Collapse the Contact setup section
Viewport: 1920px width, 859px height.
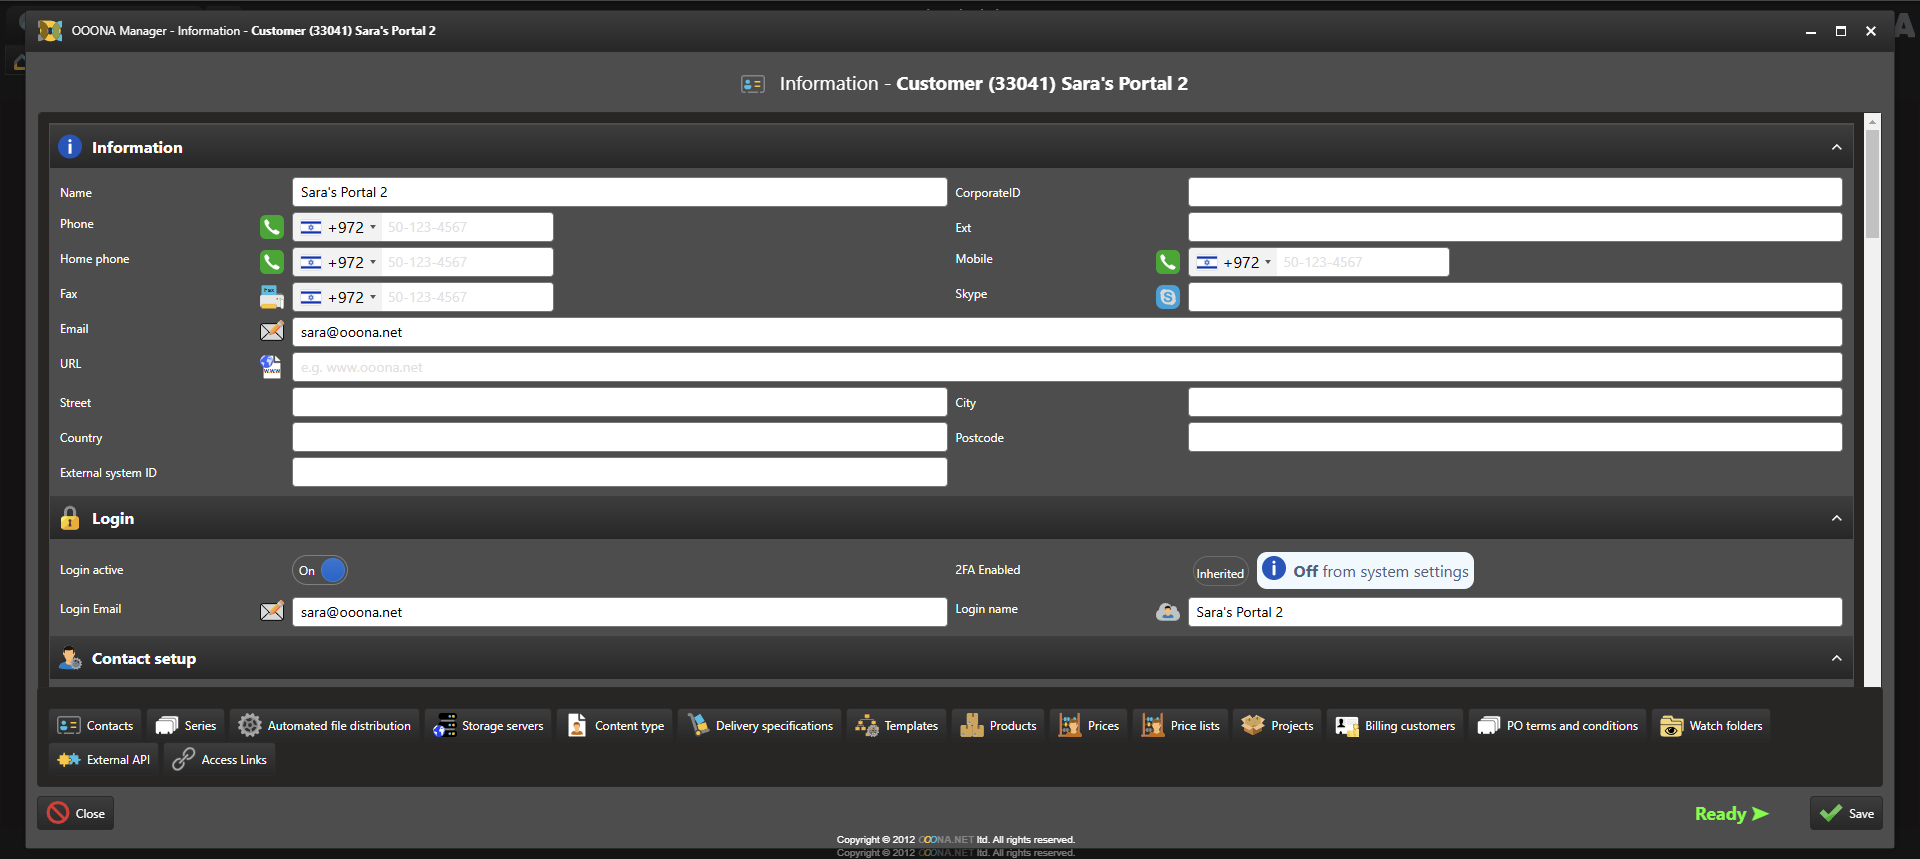(1836, 658)
